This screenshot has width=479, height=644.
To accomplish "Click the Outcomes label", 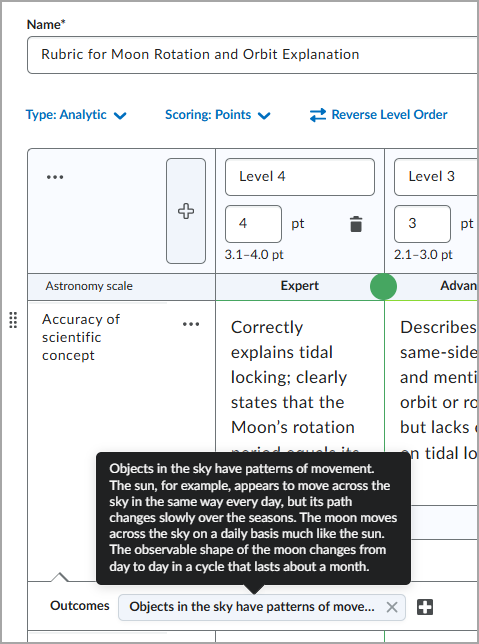I will click(x=80, y=606).
